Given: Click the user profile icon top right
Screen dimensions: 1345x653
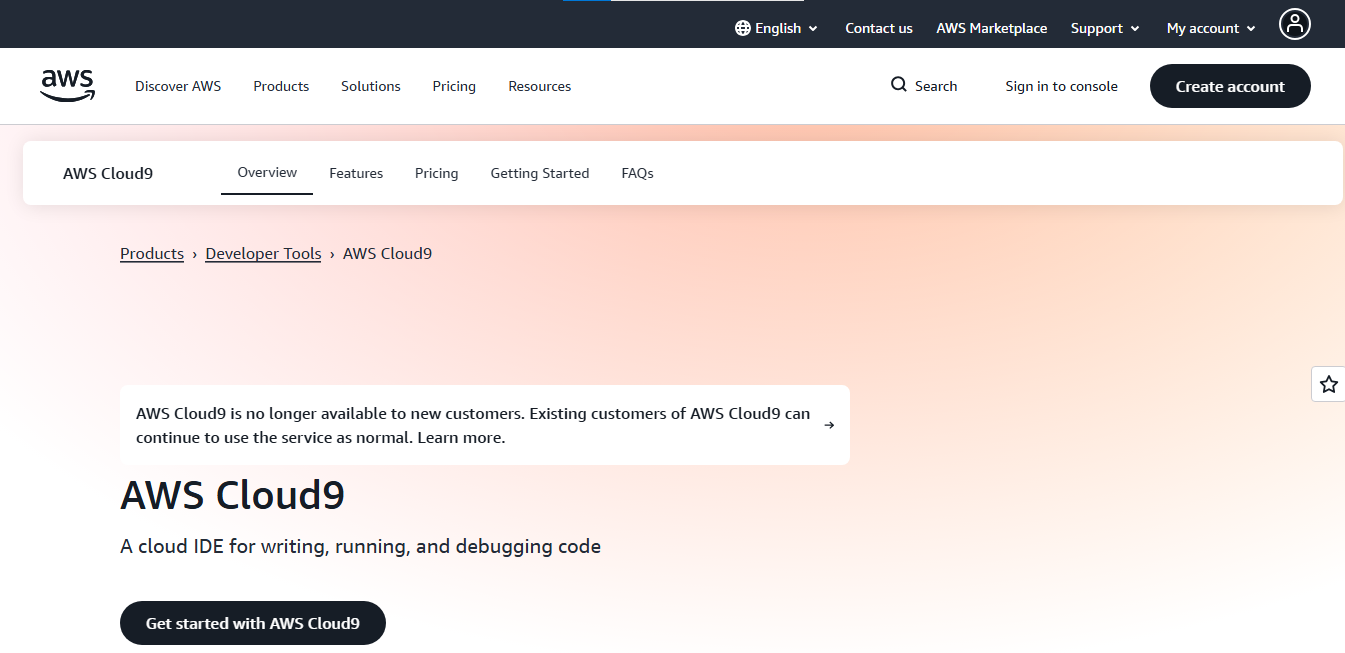Looking at the screenshot, I should tap(1295, 24).
